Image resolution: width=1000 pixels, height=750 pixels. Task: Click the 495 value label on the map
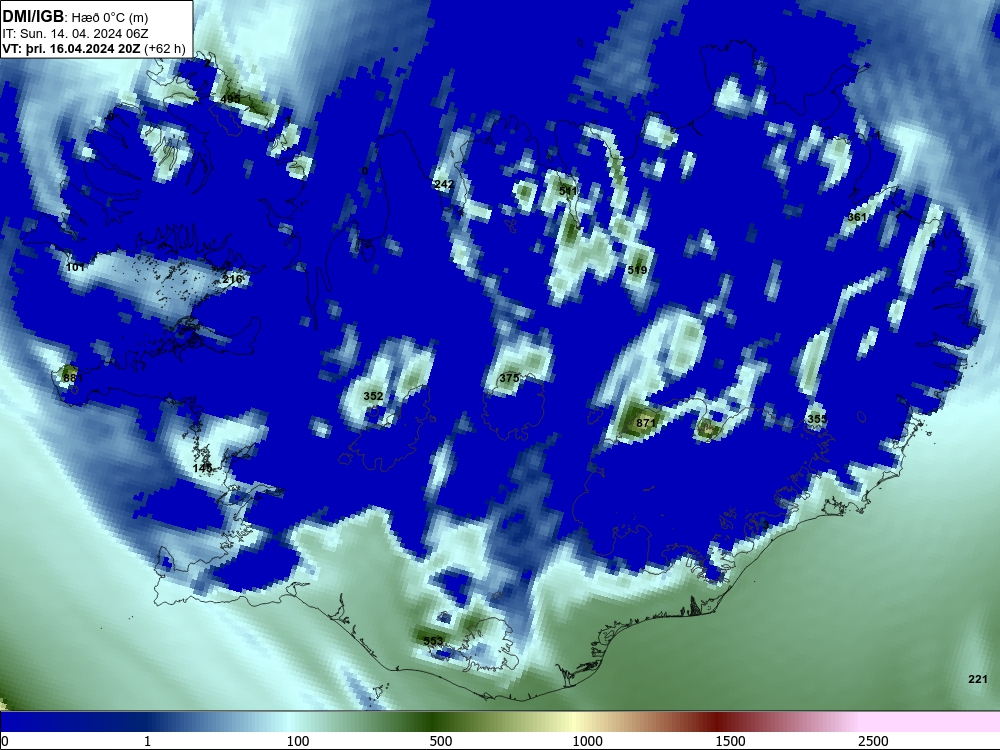[x=231, y=99]
